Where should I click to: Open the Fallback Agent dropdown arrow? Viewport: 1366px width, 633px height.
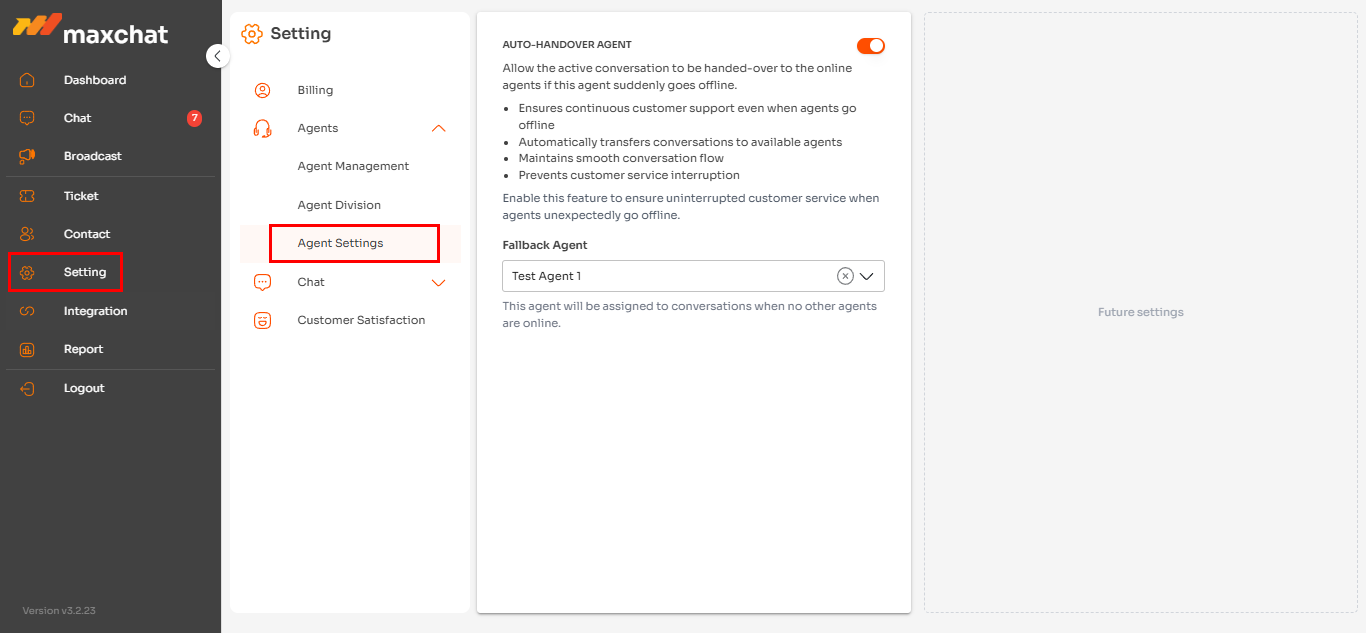867,276
